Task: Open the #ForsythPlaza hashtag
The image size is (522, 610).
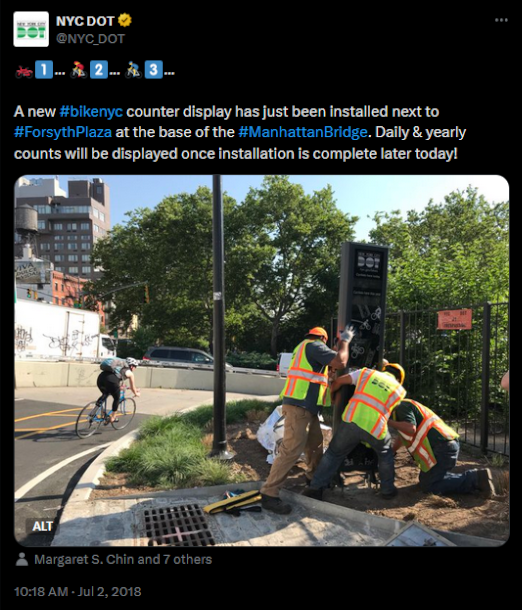Action: (63, 132)
